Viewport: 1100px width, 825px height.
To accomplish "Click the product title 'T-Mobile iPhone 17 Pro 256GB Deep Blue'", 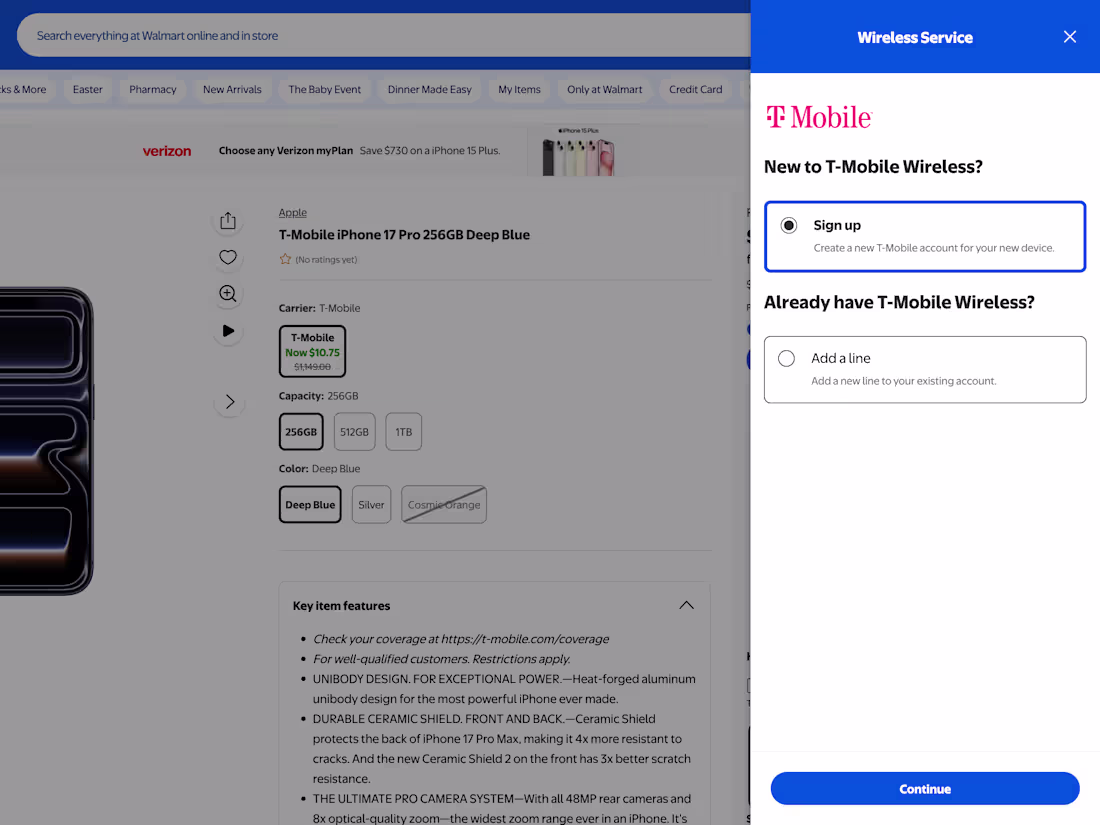I will pyautogui.click(x=404, y=235).
